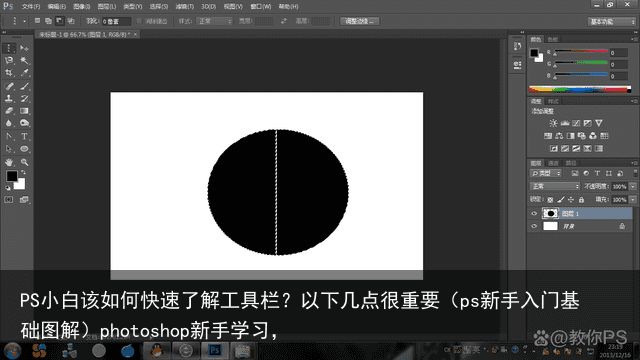Toggle visibility of the 背景 layer
The image size is (640, 360).
point(534,226)
